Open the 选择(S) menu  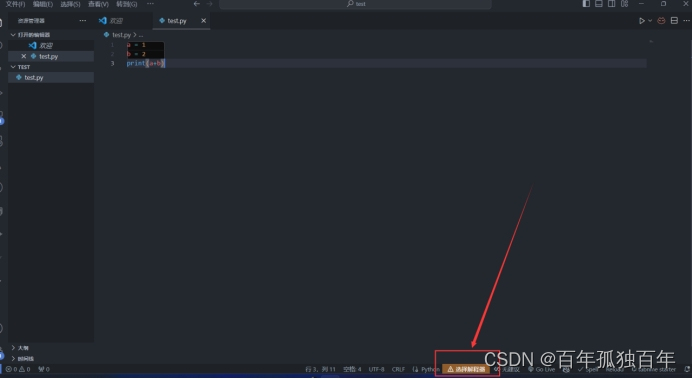pyautogui.click(x=70, y=4)
